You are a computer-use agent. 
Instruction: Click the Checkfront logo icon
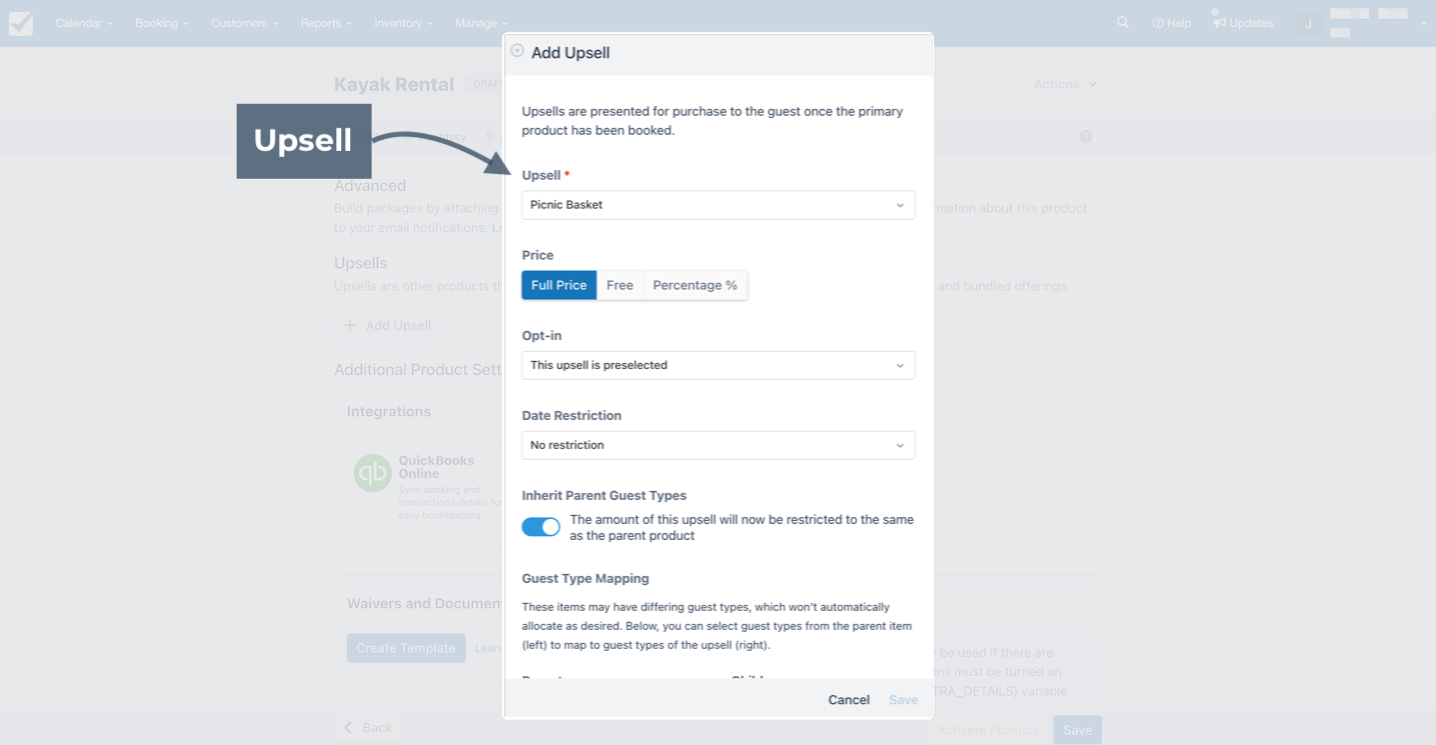coord(21,23)
